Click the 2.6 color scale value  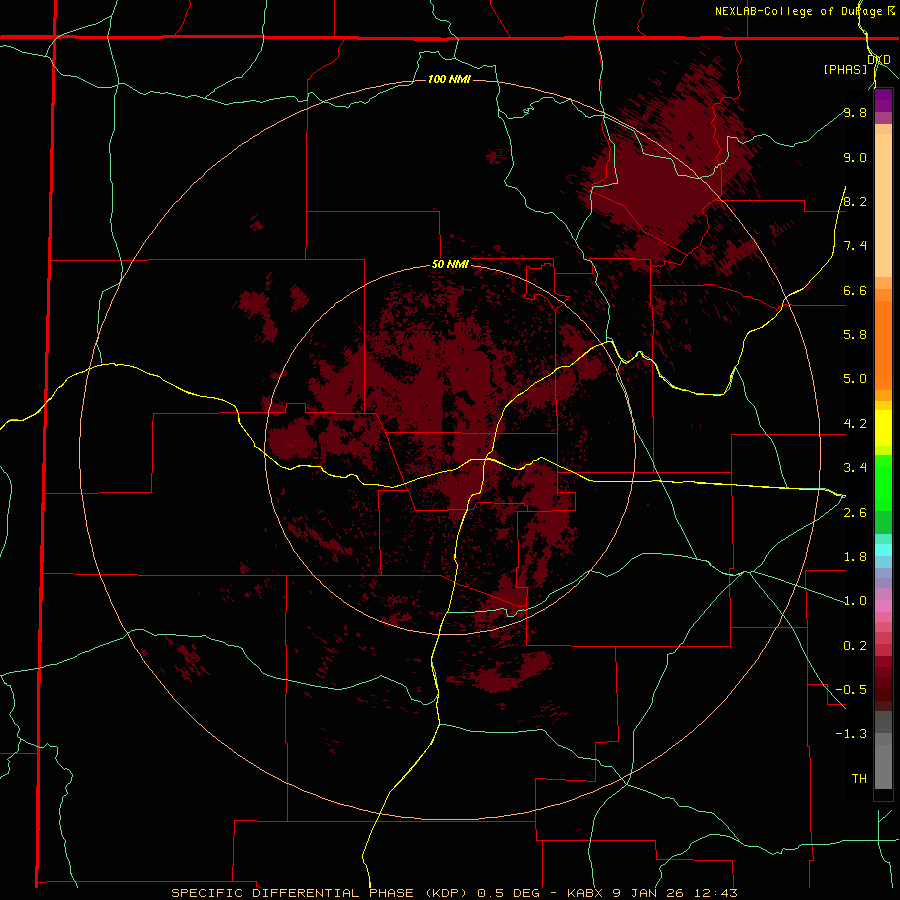855,513
